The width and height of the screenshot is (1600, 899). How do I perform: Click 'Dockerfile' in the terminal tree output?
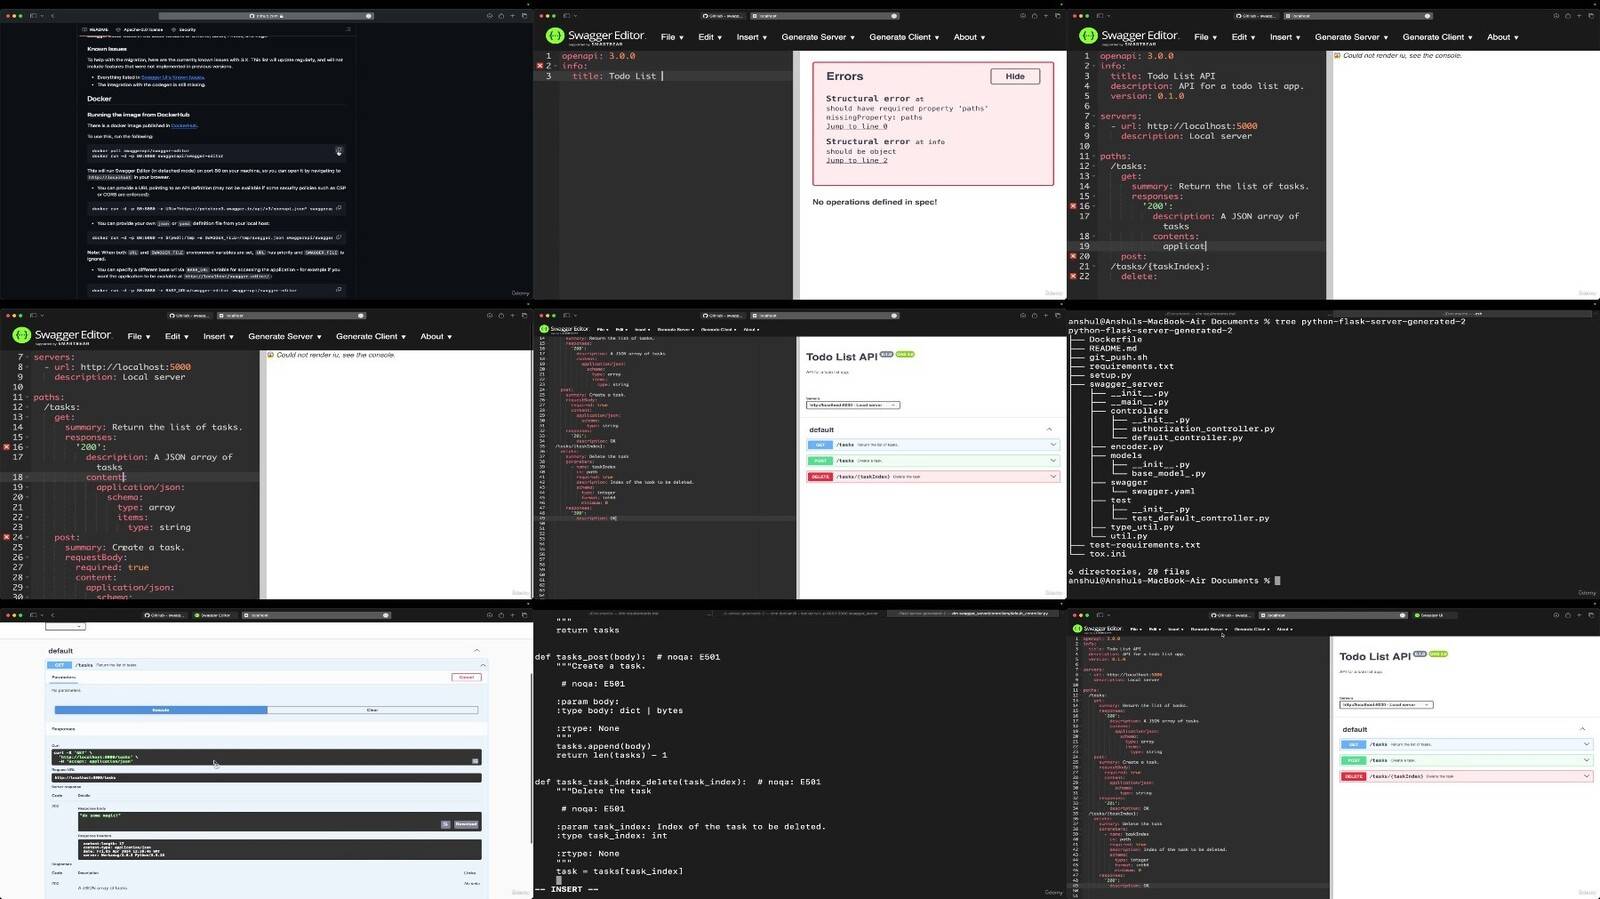1115,339
